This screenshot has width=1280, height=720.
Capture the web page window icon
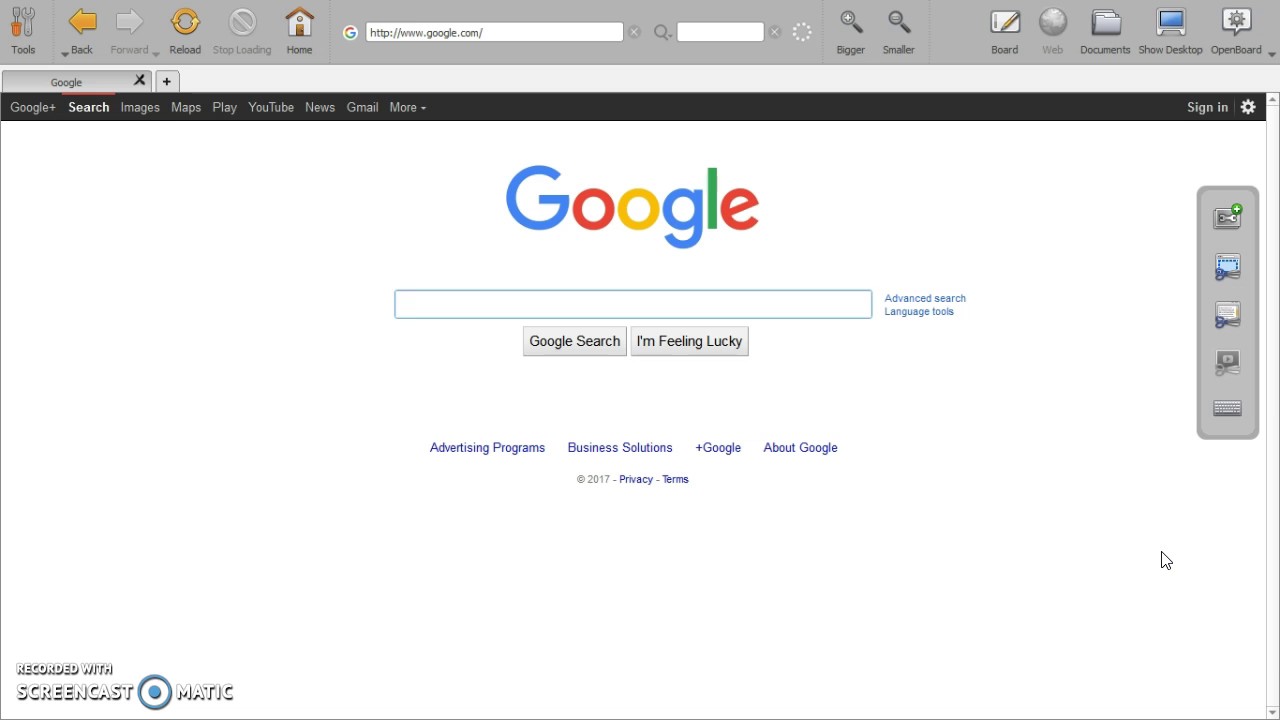pos(1228,315)
